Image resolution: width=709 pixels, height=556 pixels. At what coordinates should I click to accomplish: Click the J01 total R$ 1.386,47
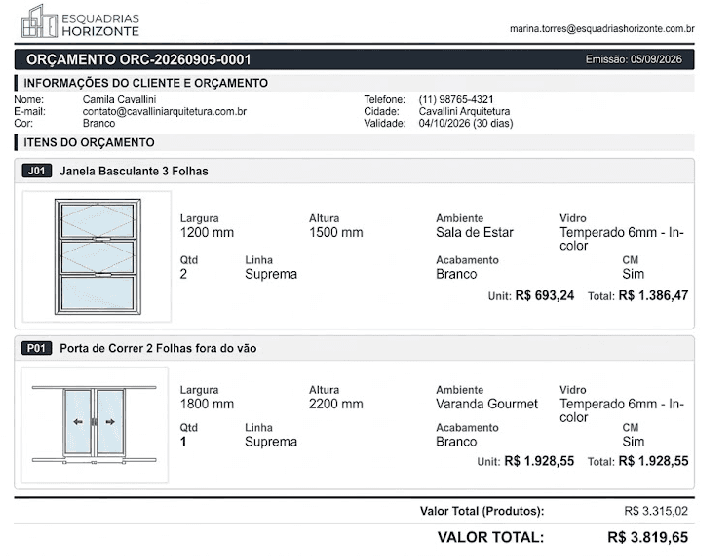point(653,295)
